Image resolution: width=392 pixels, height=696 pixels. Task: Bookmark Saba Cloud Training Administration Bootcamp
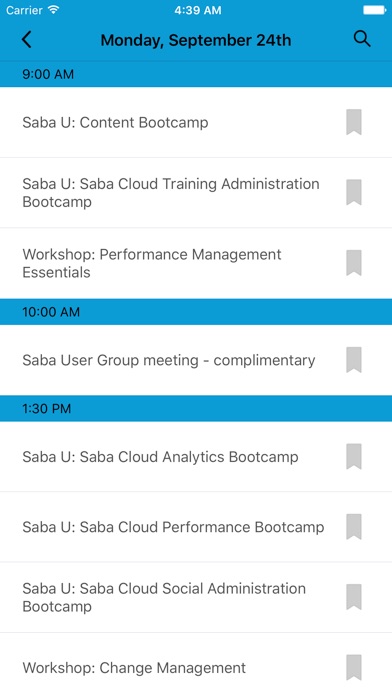tap(354, 192)
